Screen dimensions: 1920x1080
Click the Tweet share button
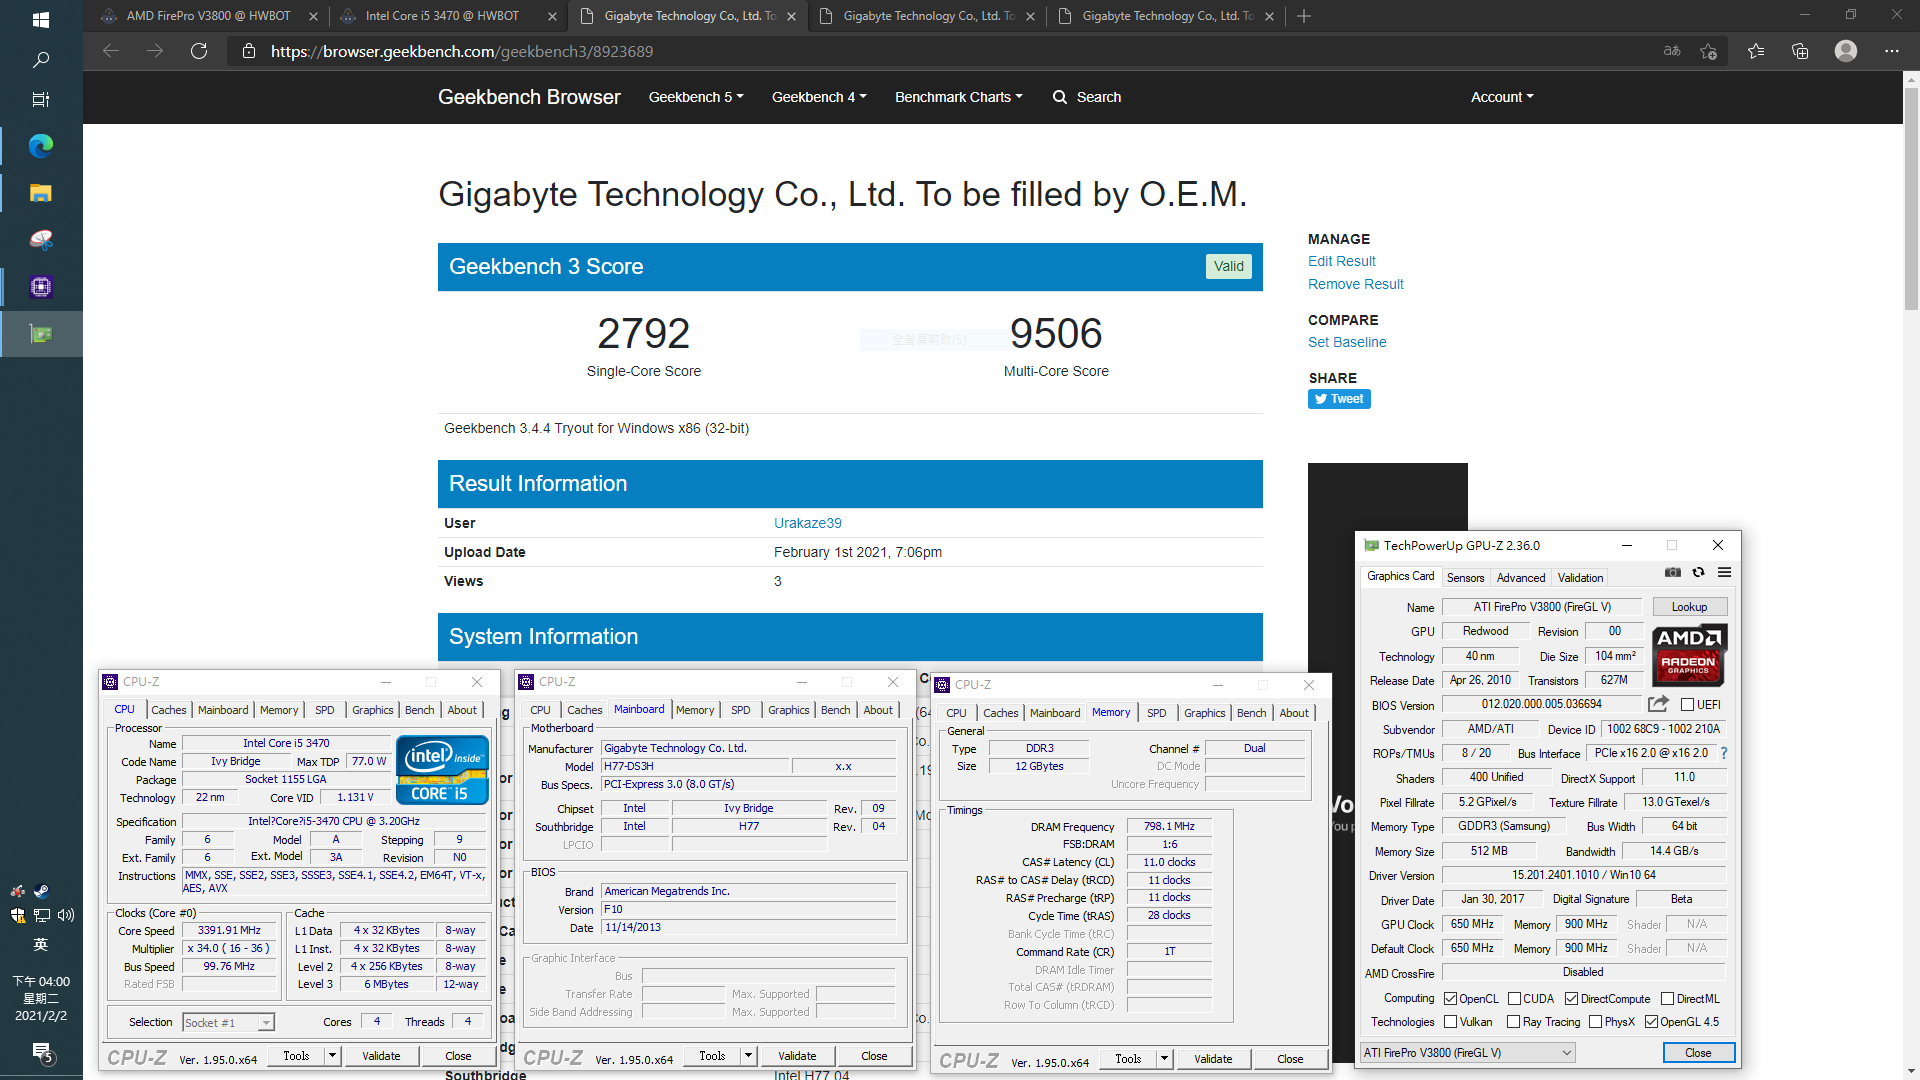[1339, 399]
